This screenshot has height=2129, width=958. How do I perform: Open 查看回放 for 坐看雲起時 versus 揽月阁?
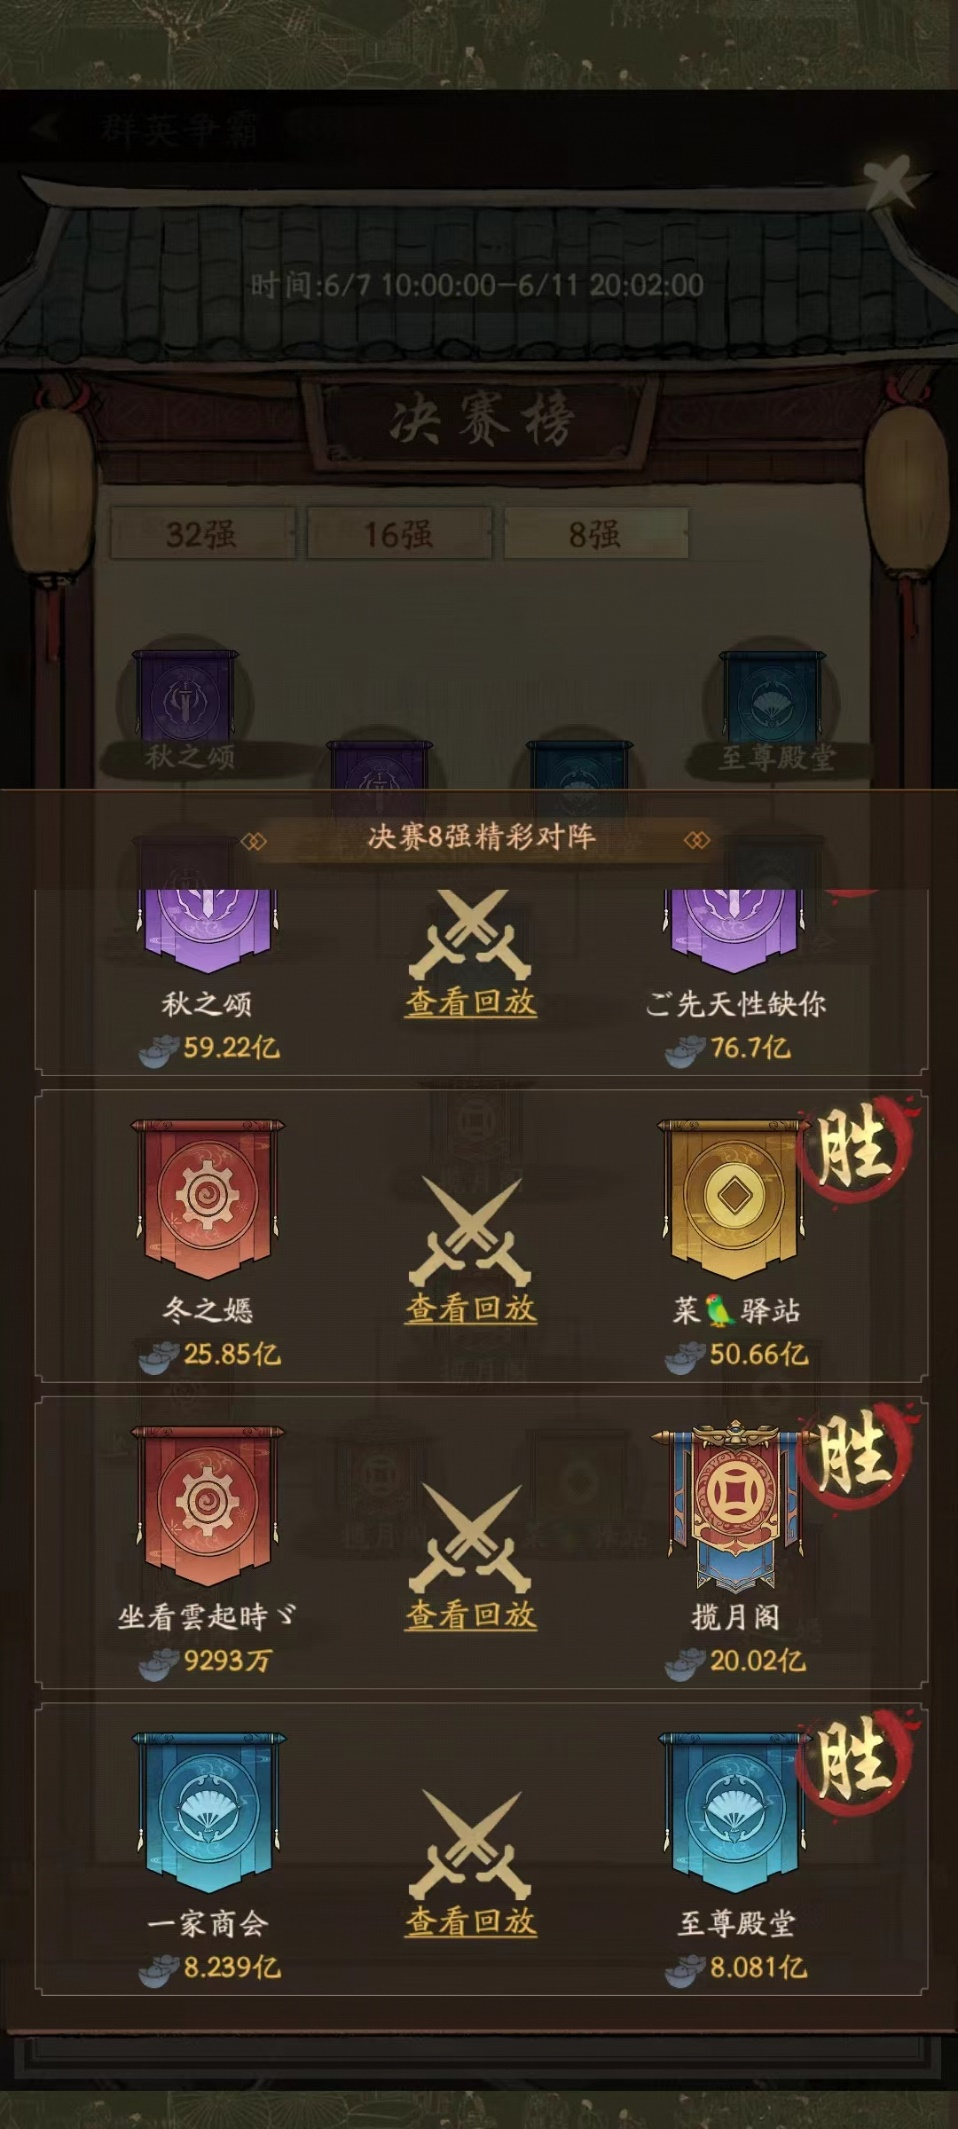(471, 1615)
